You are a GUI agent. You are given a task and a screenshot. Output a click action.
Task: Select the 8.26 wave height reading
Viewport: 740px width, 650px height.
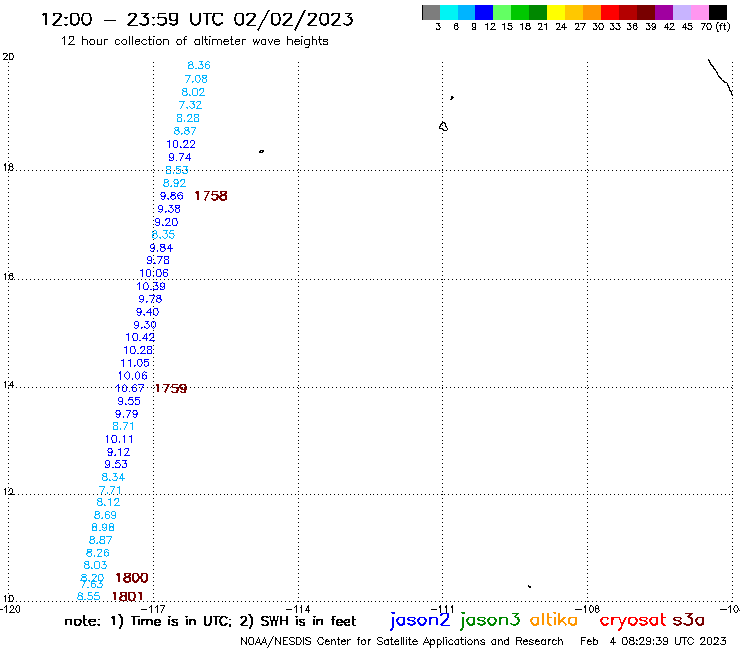(x=97, y=553)
